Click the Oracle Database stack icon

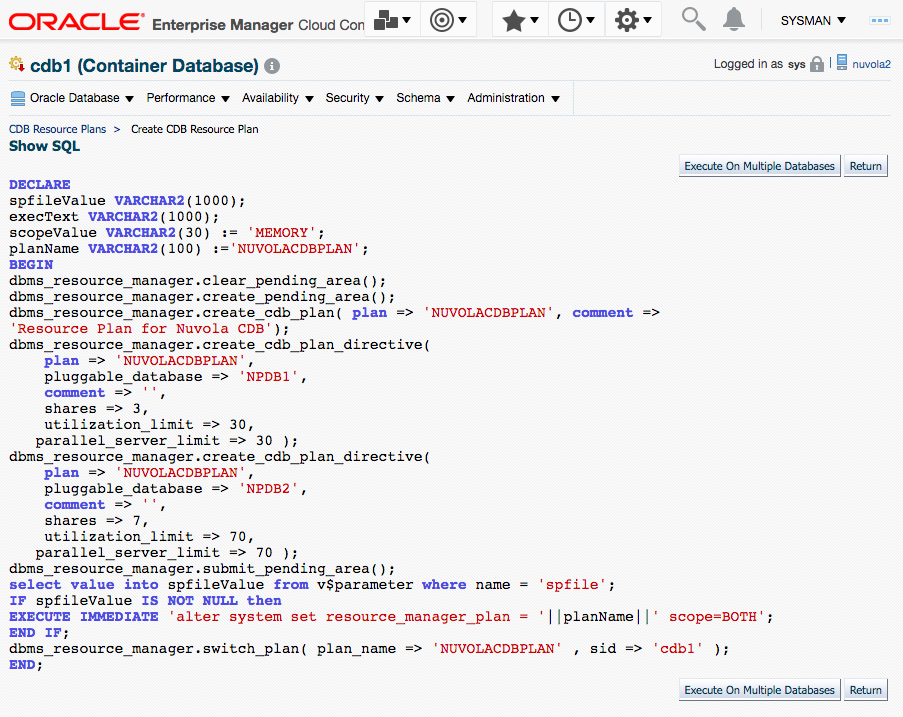[18, 98]
